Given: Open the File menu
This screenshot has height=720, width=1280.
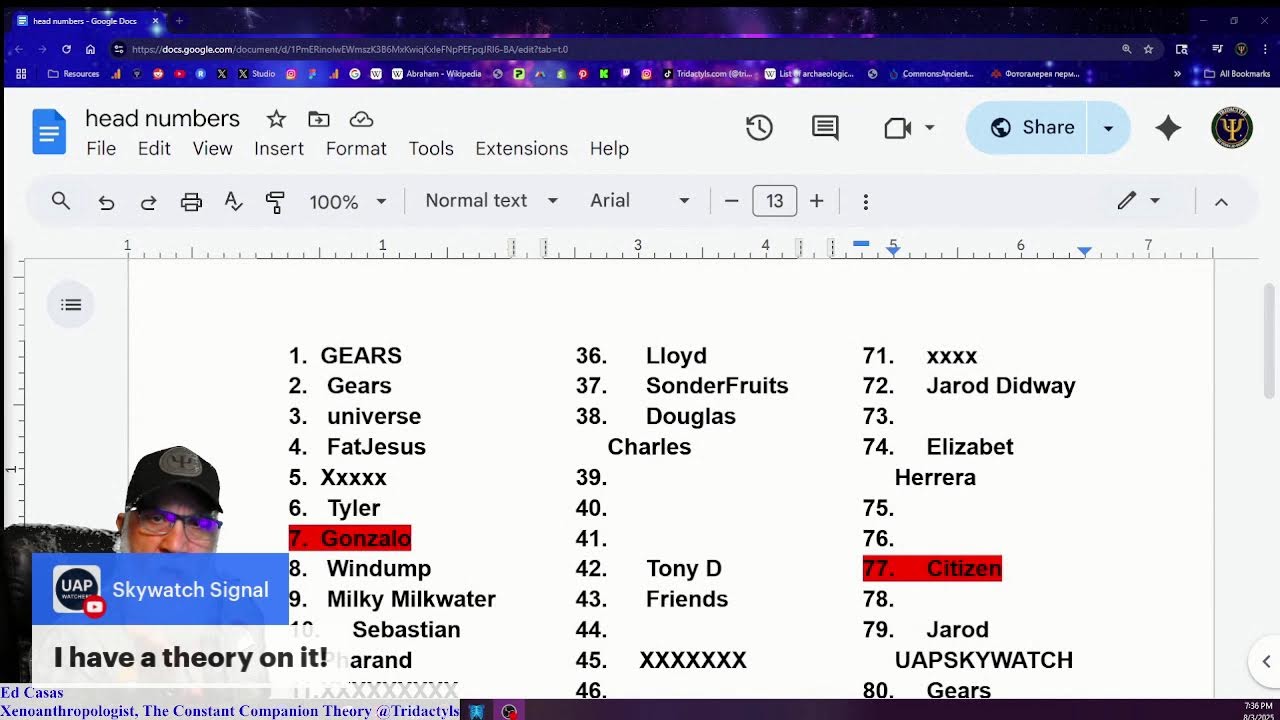Looking at the screenshot, I should pos(101,148).
